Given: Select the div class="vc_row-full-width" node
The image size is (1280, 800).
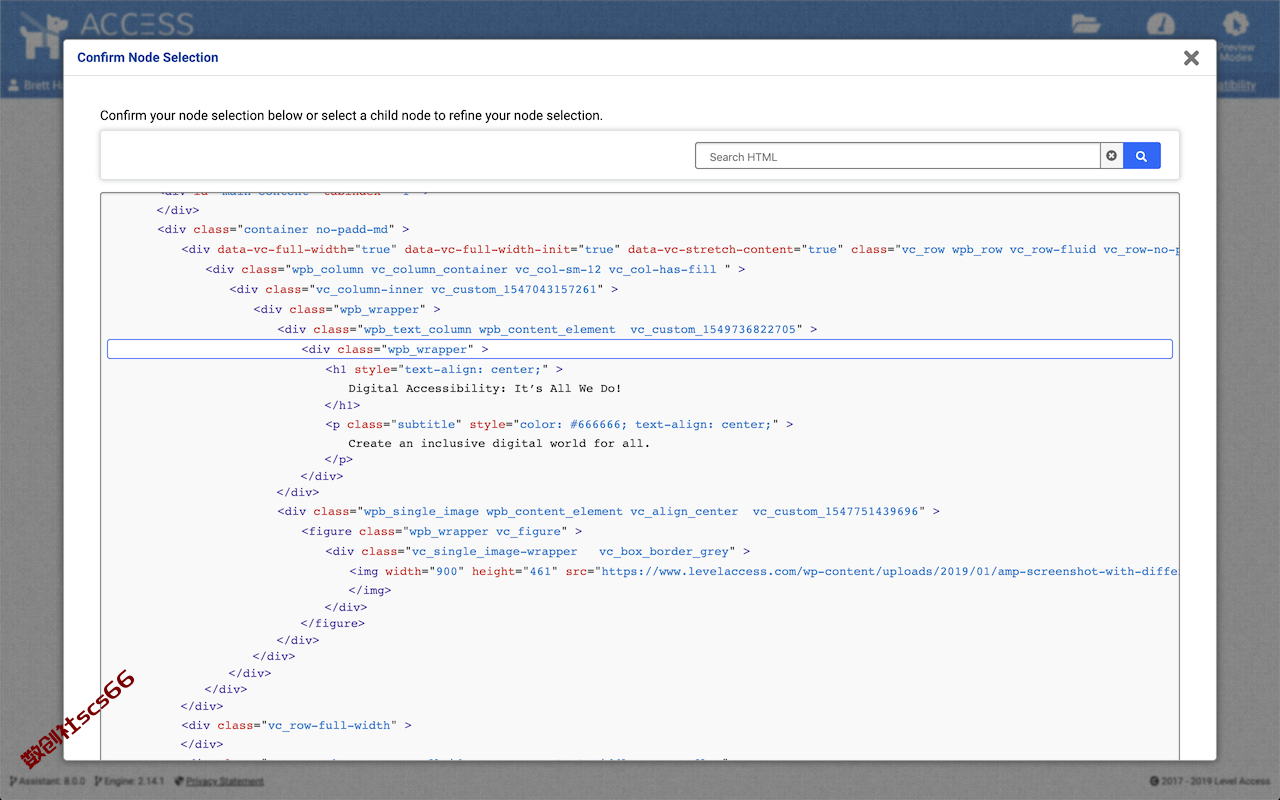Looking at the screenshot, I should [x=296, y=725].
